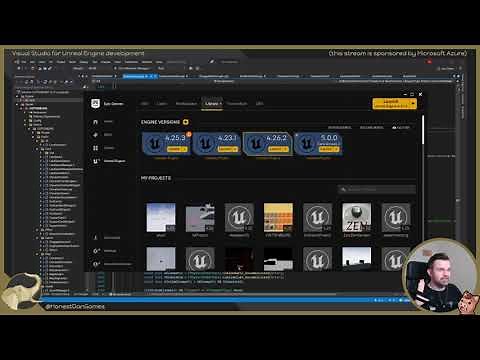Open options arrow beside 5.0.0 Launch
The image size is (480, 360).
pyautogui.click(x=337, y=149)
